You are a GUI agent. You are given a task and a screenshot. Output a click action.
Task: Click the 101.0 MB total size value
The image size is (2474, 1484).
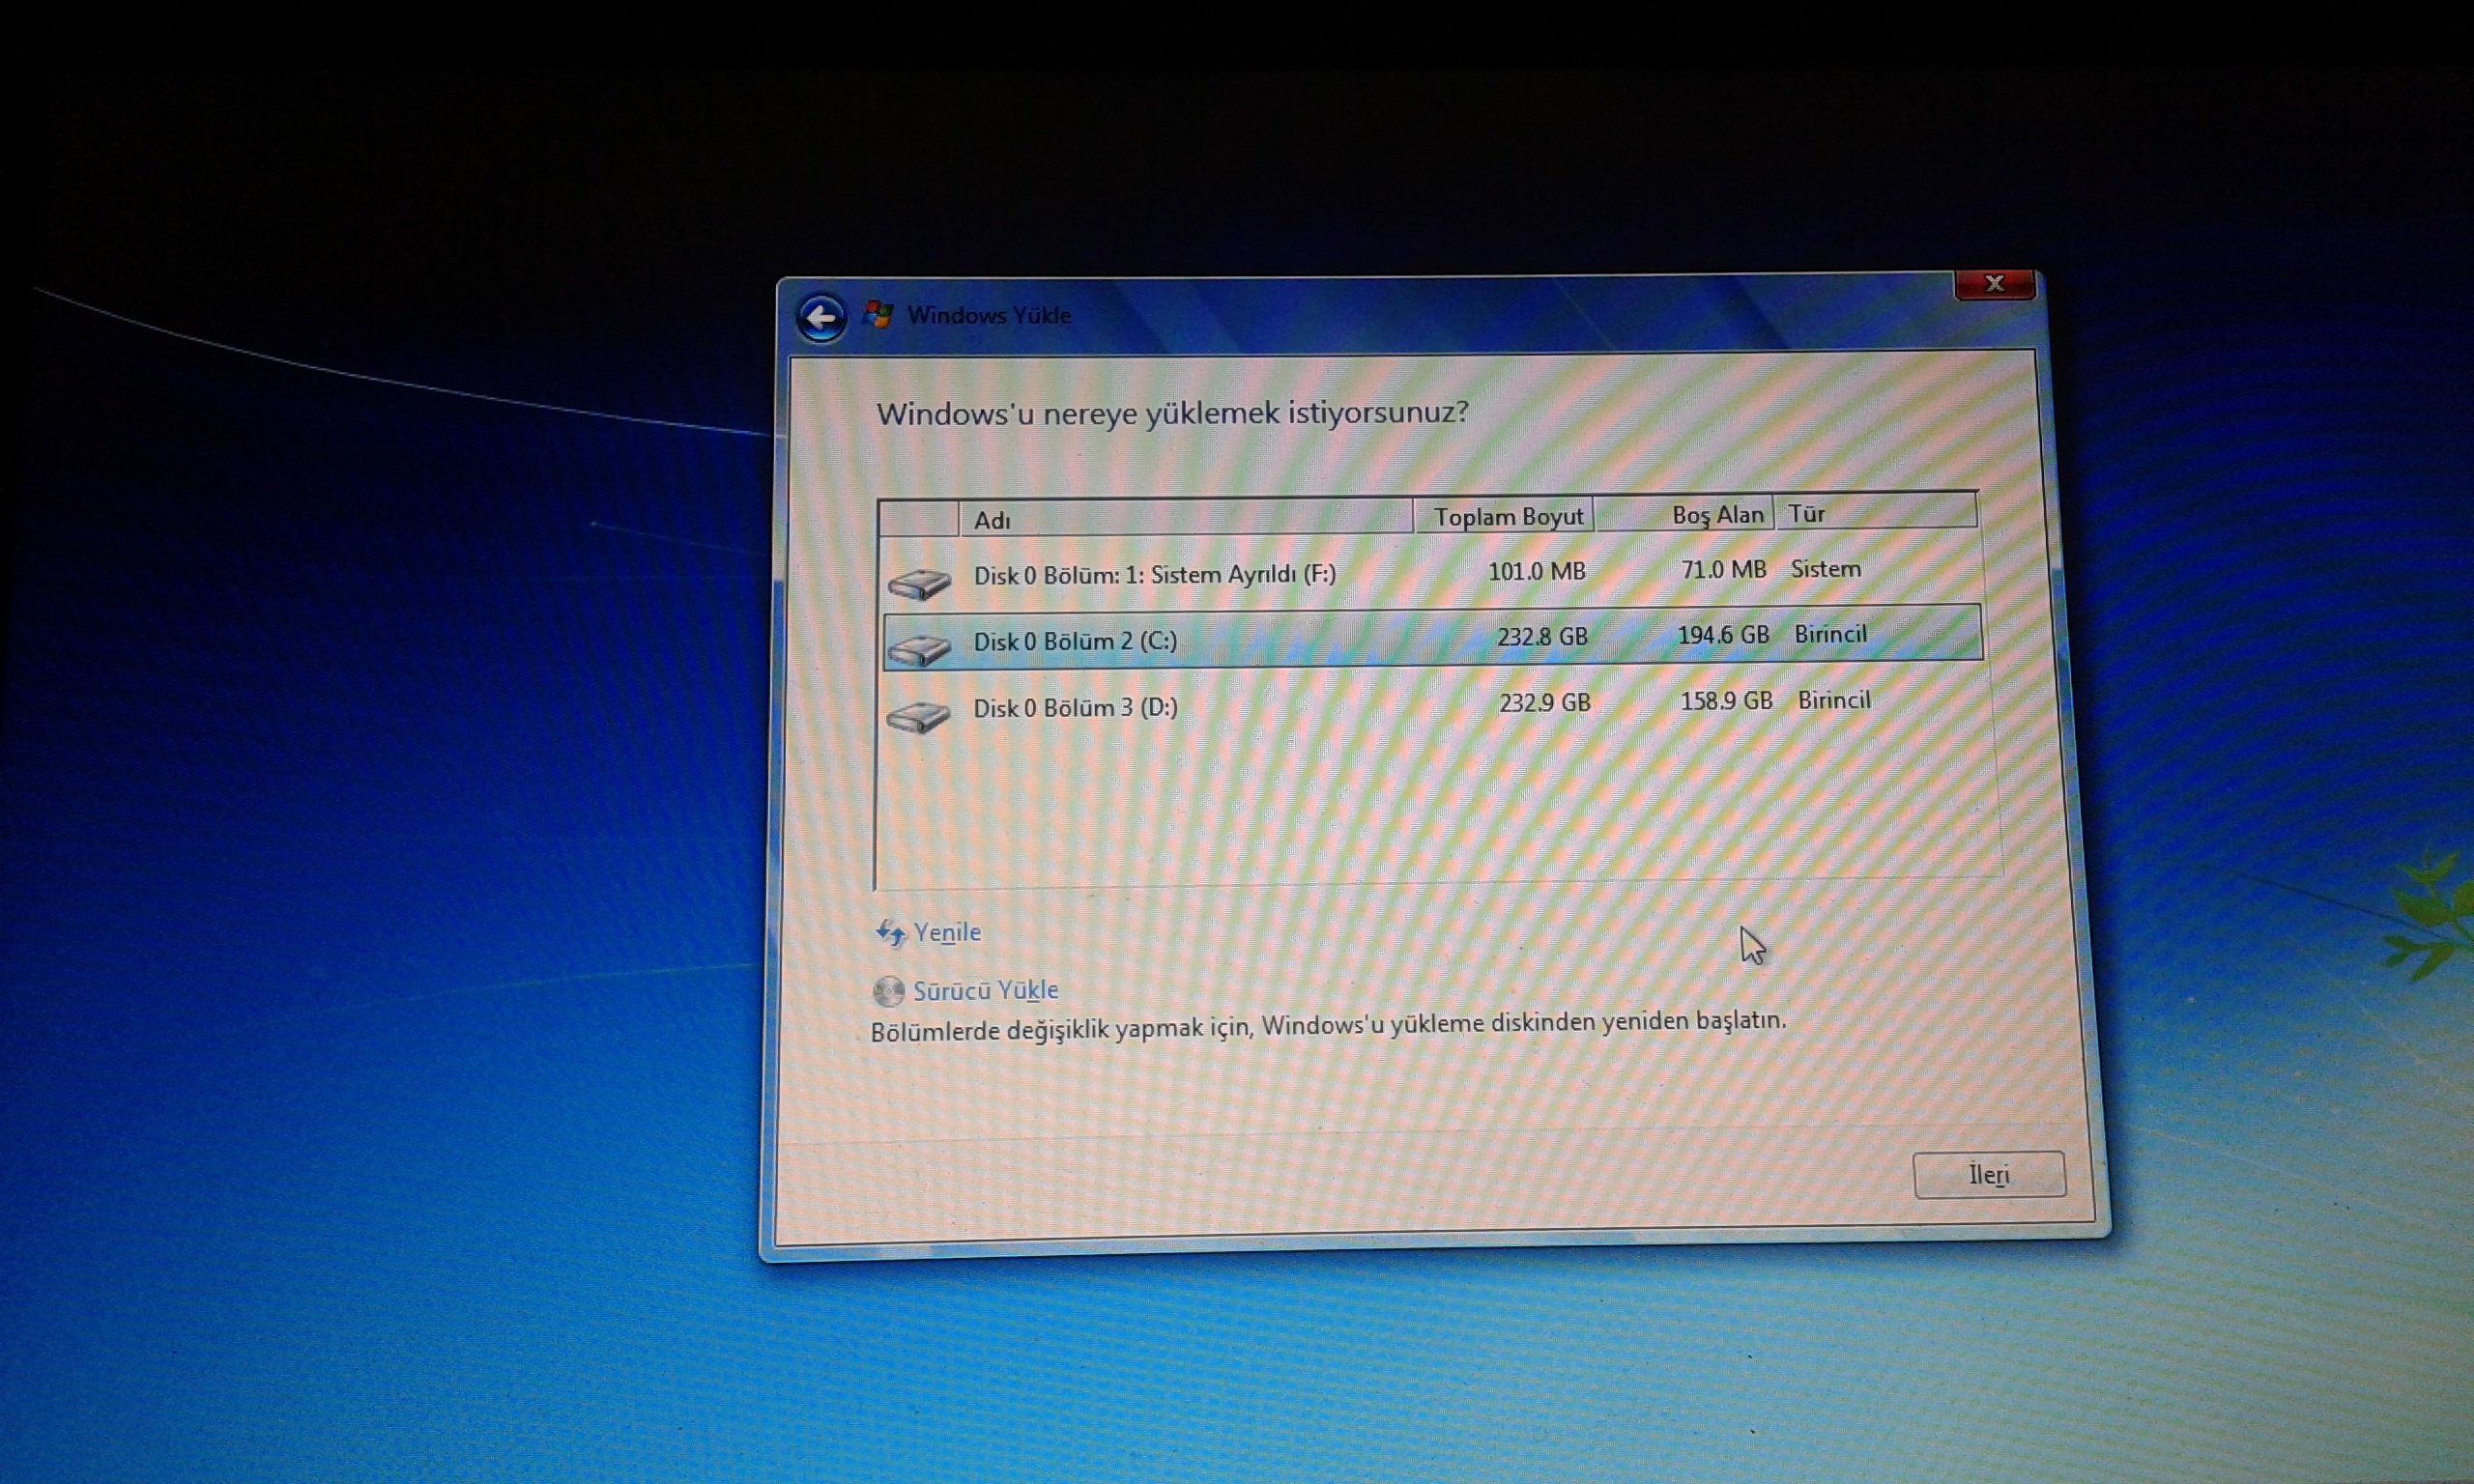(1537, 571)
